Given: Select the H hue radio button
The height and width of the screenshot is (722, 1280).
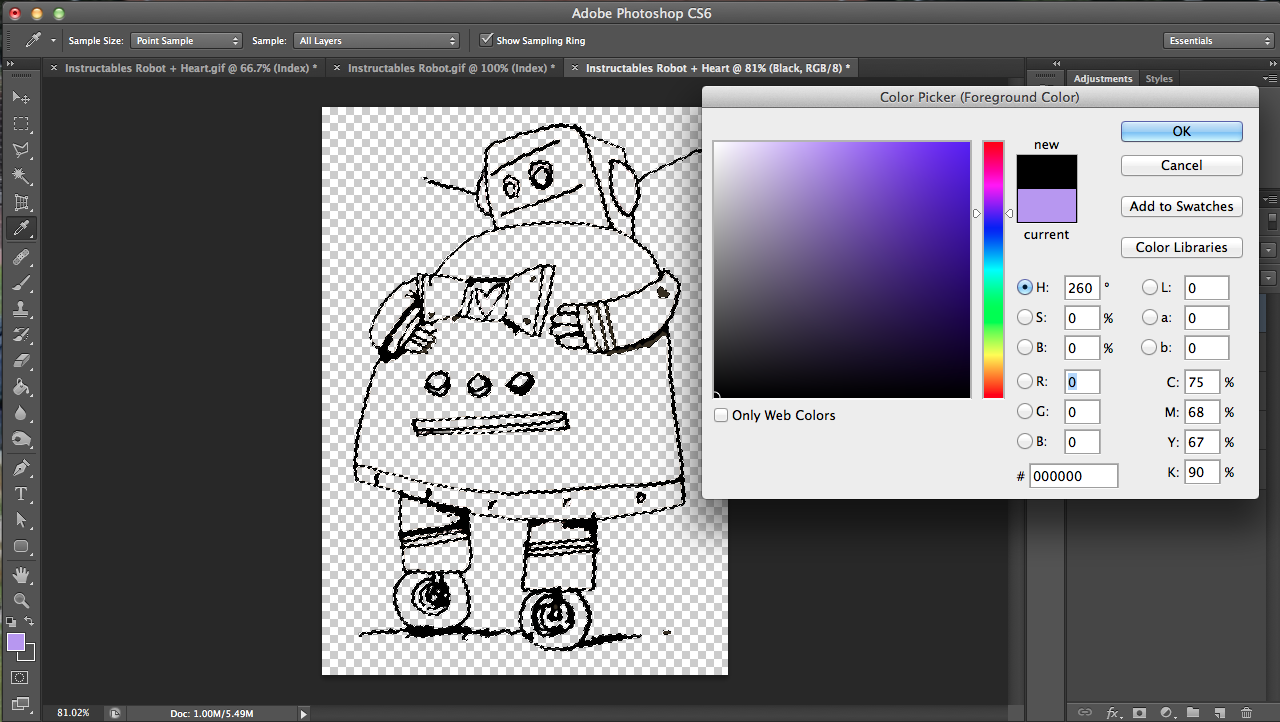Looking at the screenshot, I should click(x=1025, y=287).
